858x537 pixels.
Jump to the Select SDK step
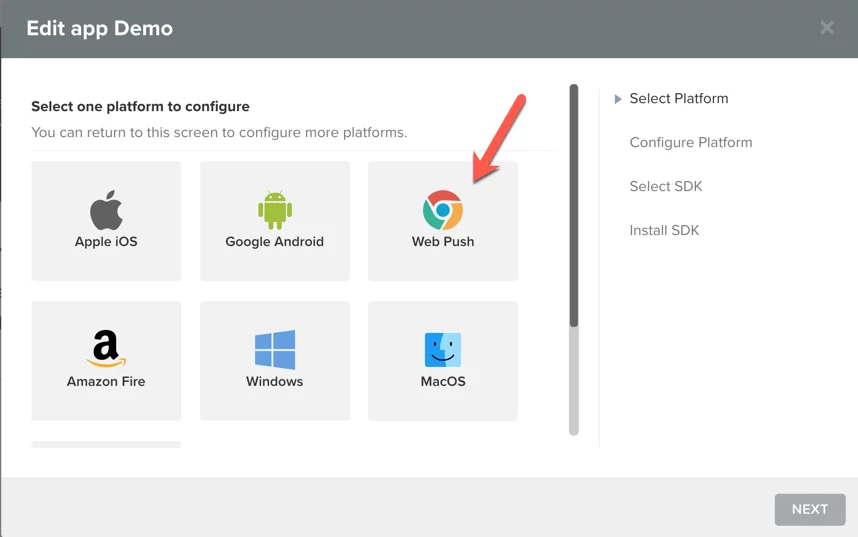tap(666, 187)
